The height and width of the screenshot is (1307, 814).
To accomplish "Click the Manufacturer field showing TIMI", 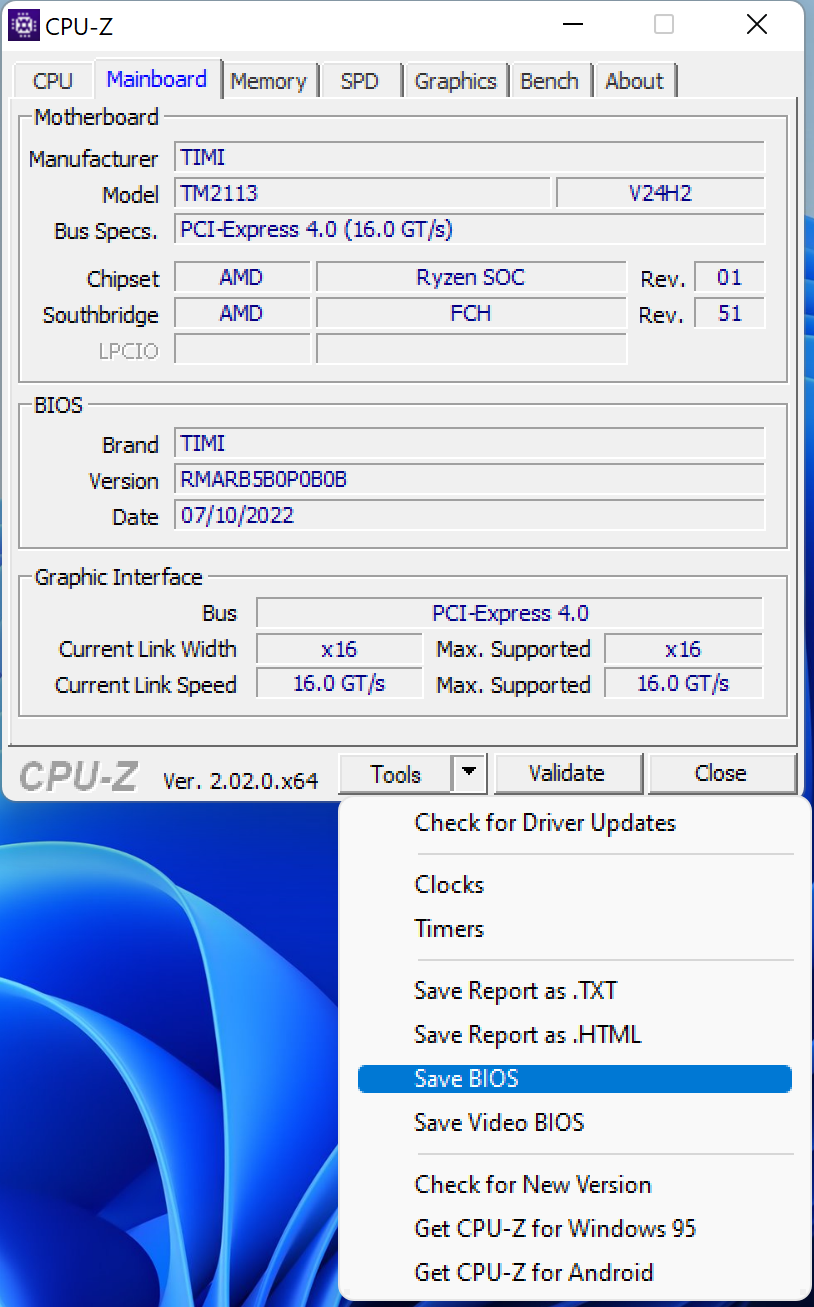I will click(470, 158).
